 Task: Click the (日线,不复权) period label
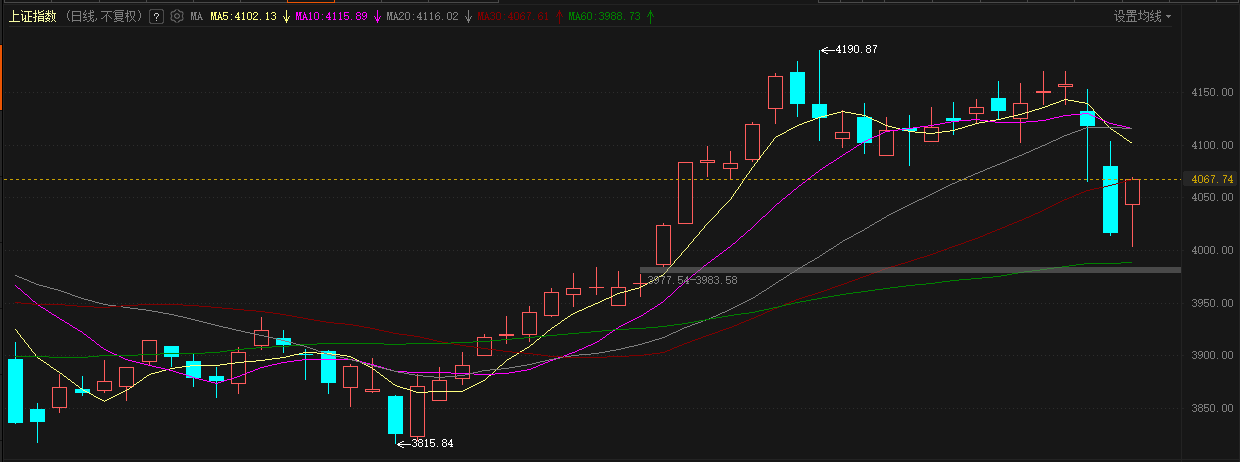tap(105, 17)
